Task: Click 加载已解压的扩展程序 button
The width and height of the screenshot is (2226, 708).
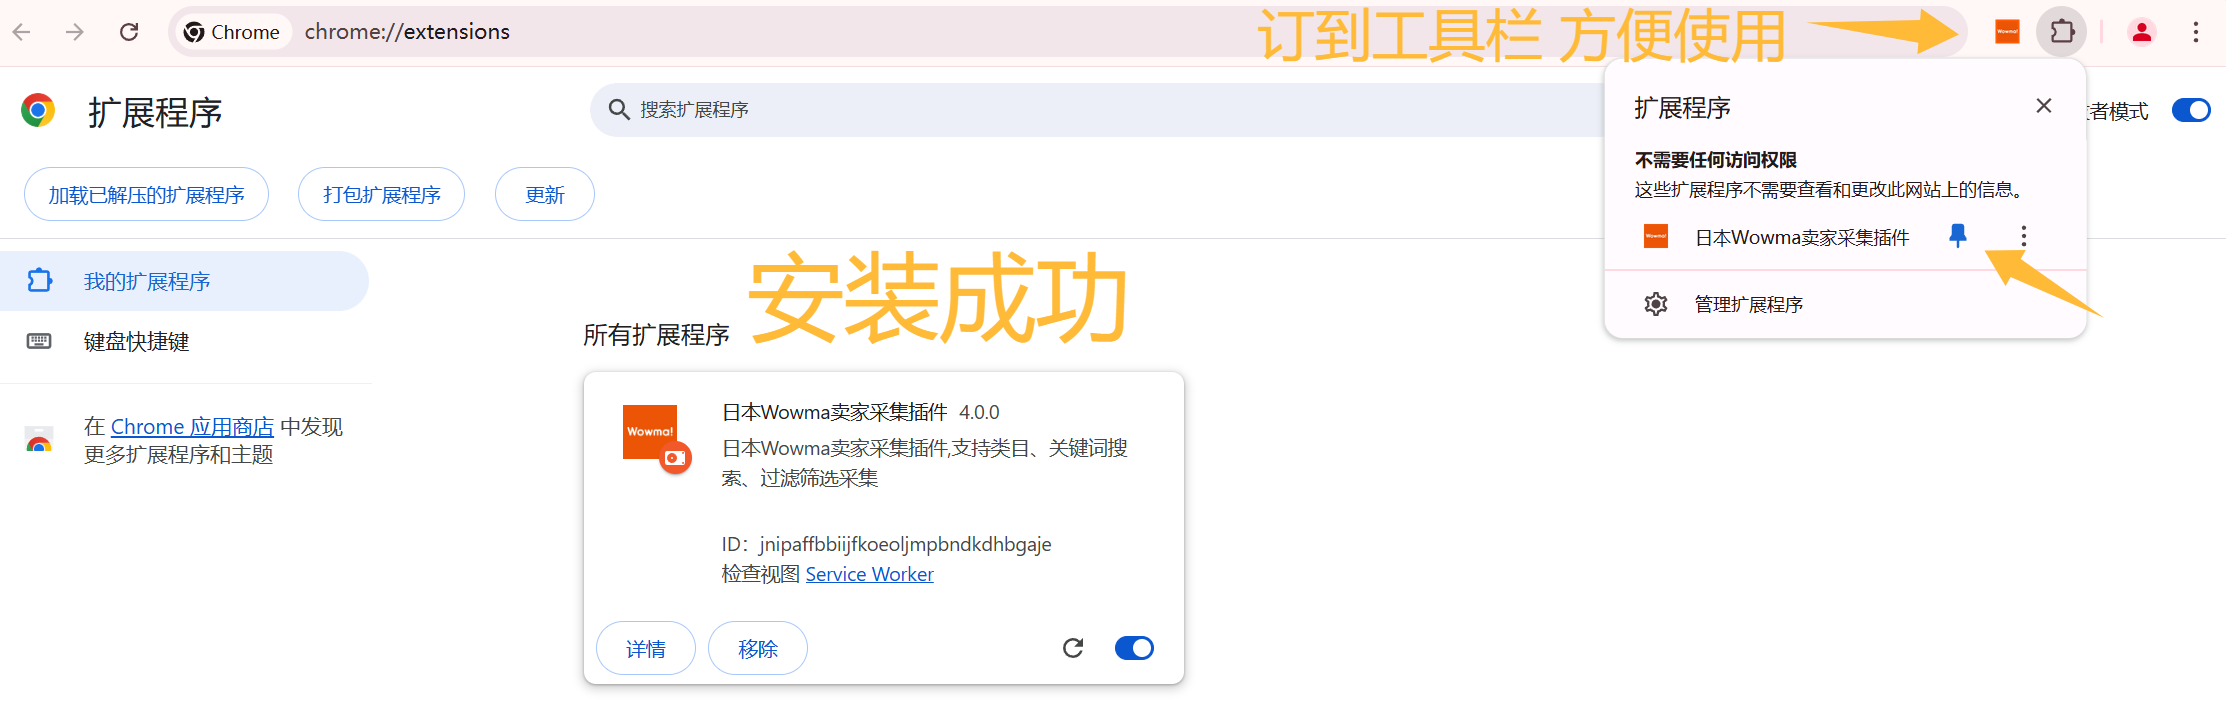Action: point(147,194)
